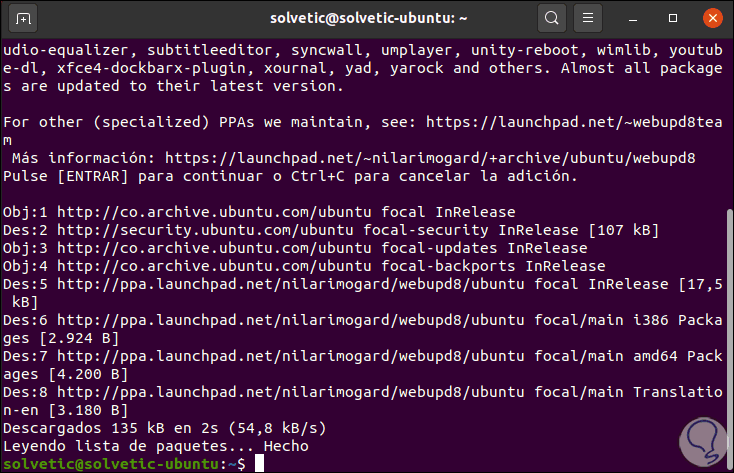734x473 pixels.
Task: Click the green prompt solvetic@solvetic-ubuntu
Action: click(110, 464)
